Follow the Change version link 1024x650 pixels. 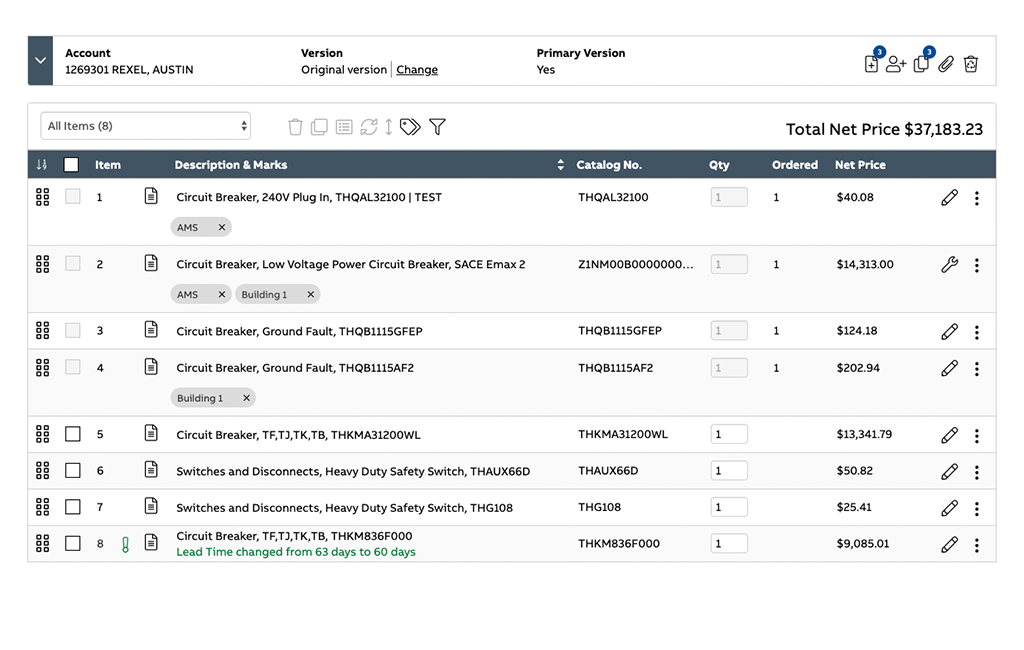click(417, 69)
